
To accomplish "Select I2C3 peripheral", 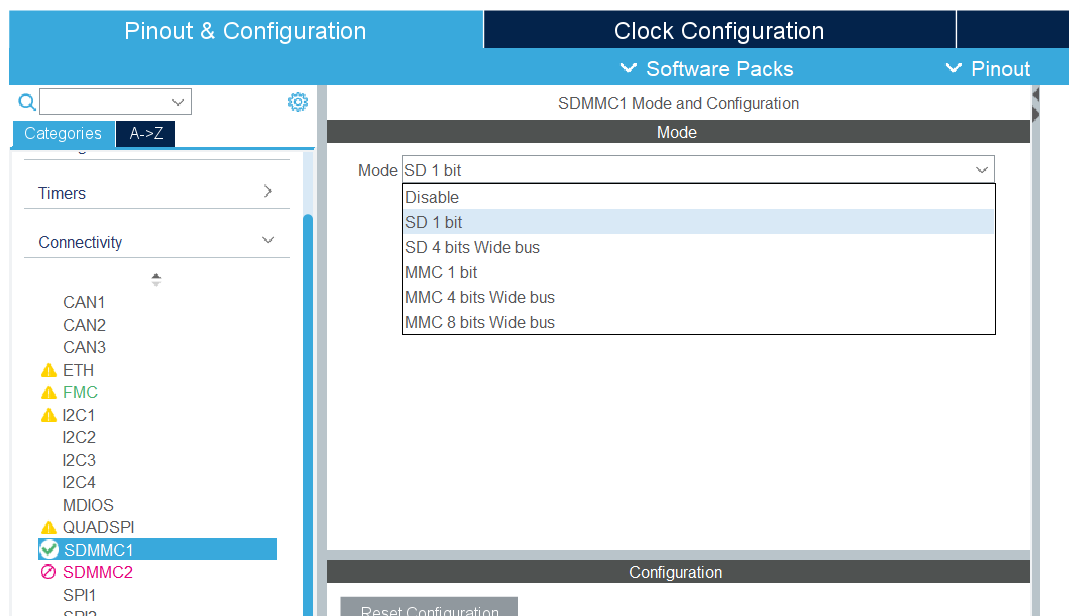I will (79, 461).
